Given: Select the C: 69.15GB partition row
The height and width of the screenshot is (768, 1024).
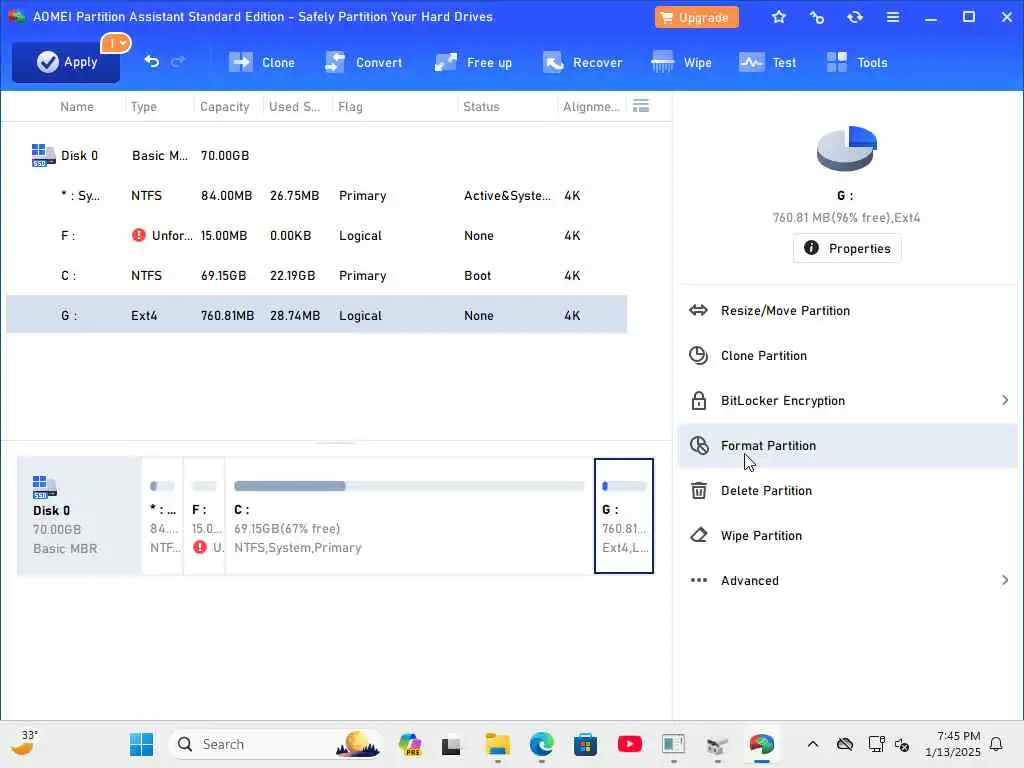Looking at the screenshot, I should (317, 275).
